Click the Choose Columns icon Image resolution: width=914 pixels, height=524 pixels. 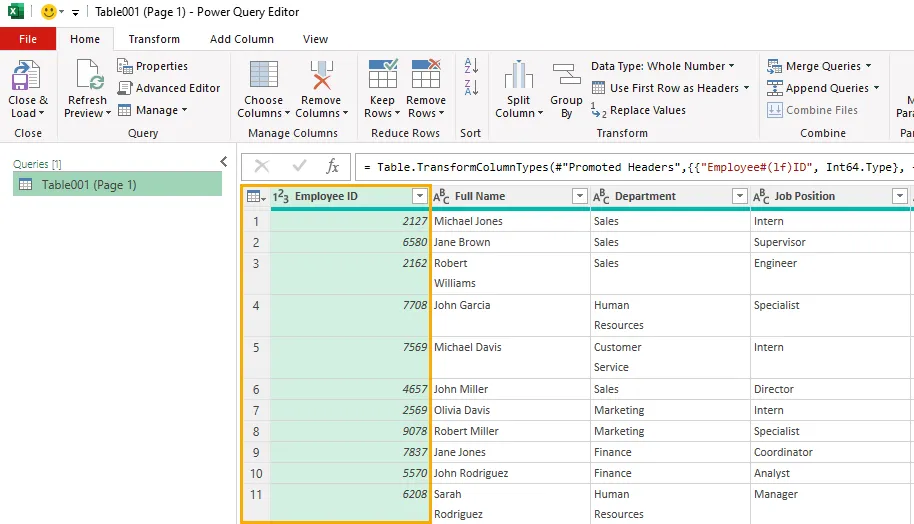coord(263,75)
